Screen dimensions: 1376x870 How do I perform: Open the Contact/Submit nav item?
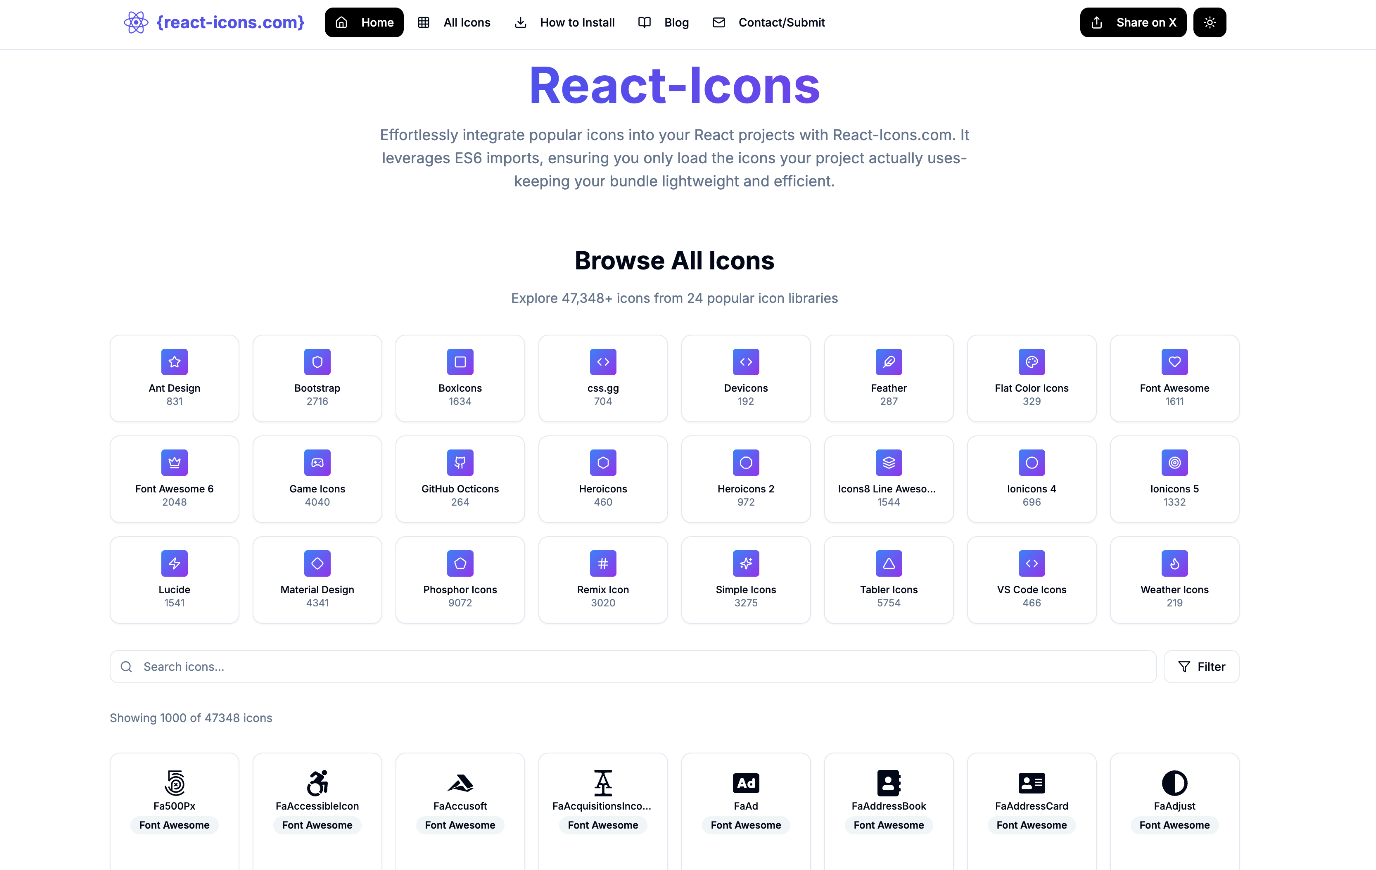pyautogui.click(x=769, y=22)
